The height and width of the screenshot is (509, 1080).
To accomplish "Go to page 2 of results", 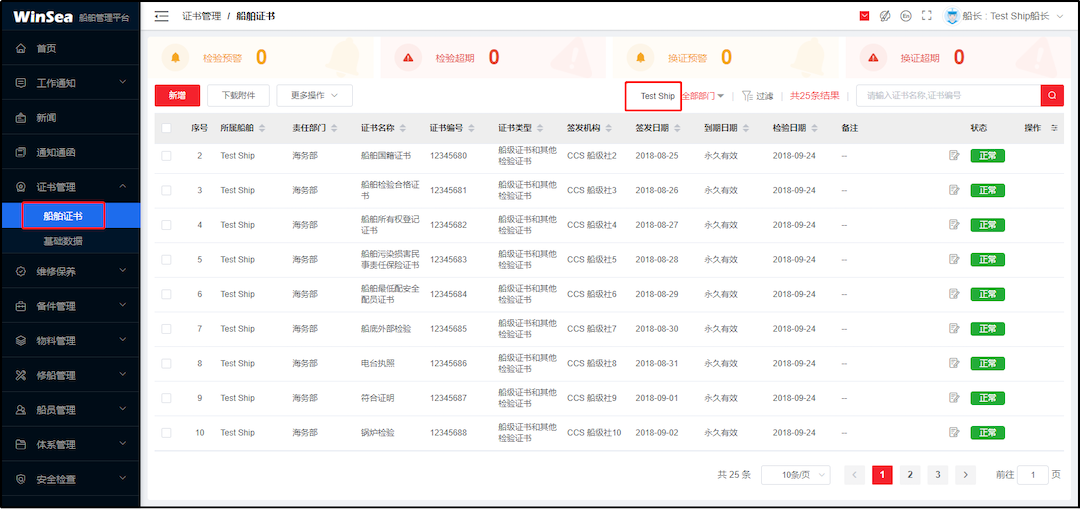I will click(x=910, y=475).
